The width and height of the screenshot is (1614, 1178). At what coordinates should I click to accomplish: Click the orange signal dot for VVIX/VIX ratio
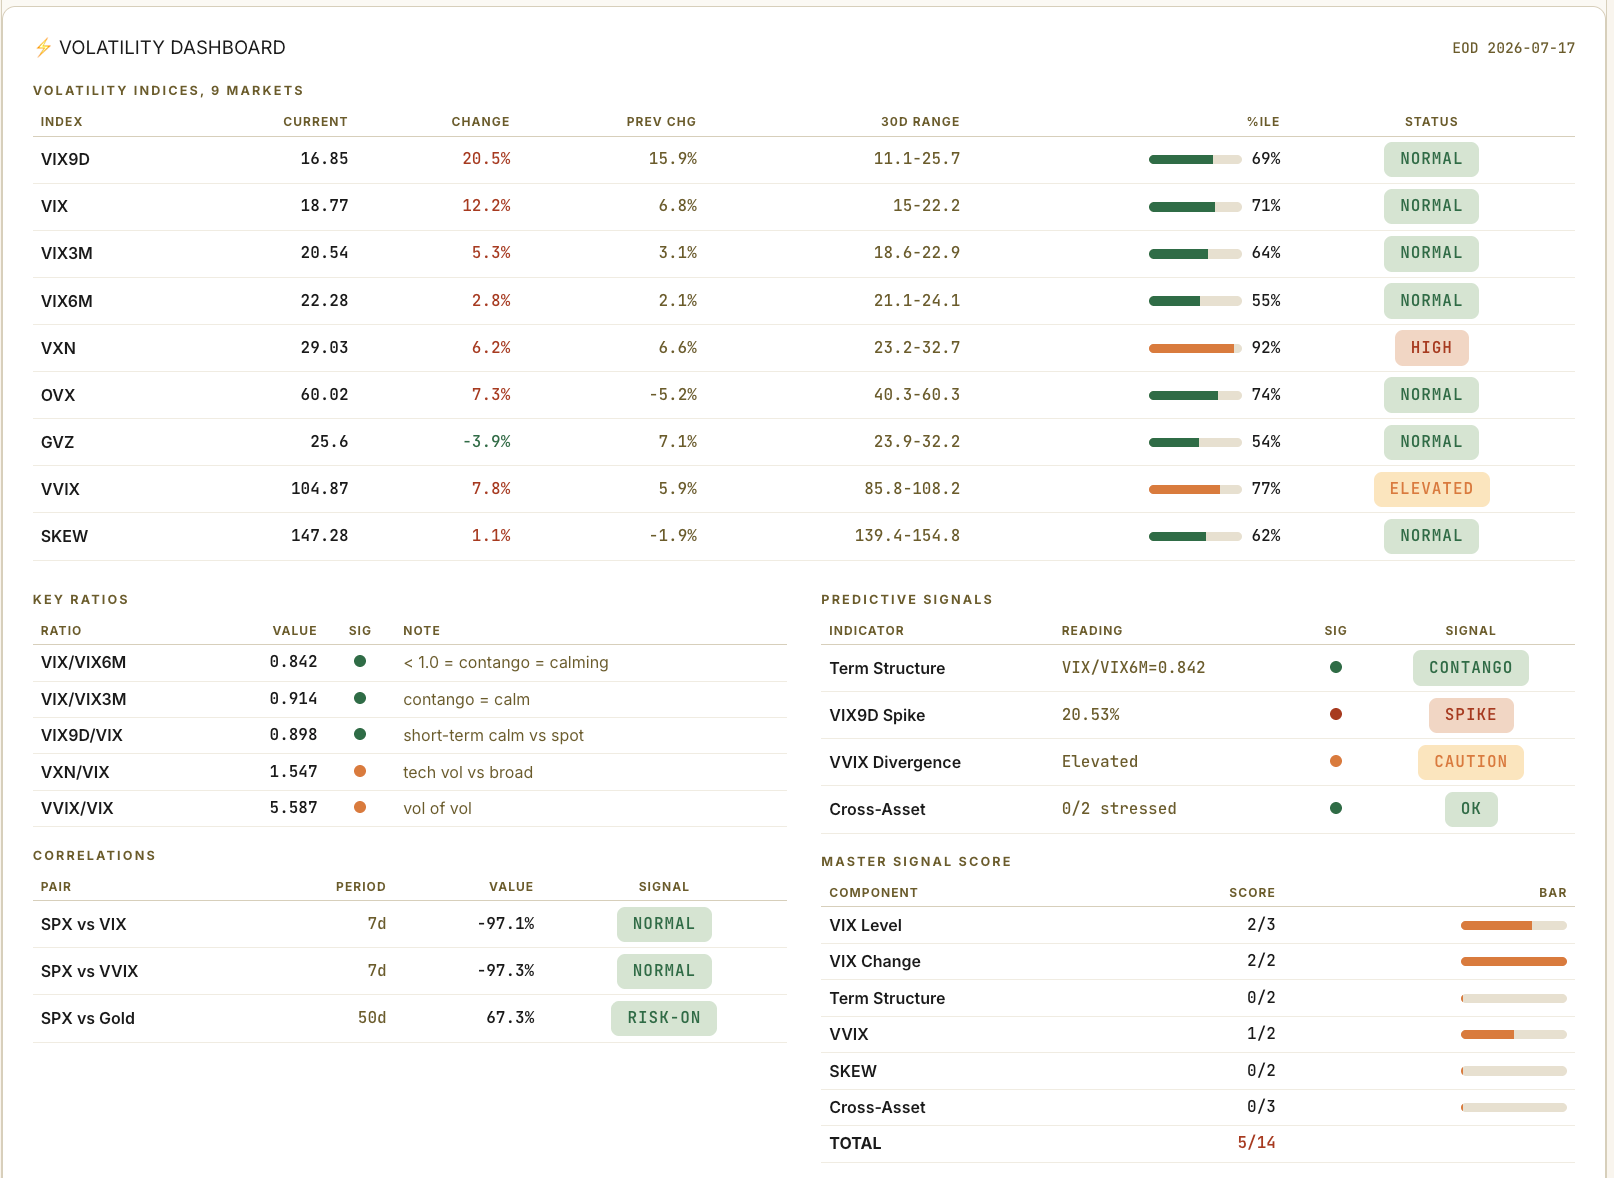pyautogui.click(x=360, y=807)
